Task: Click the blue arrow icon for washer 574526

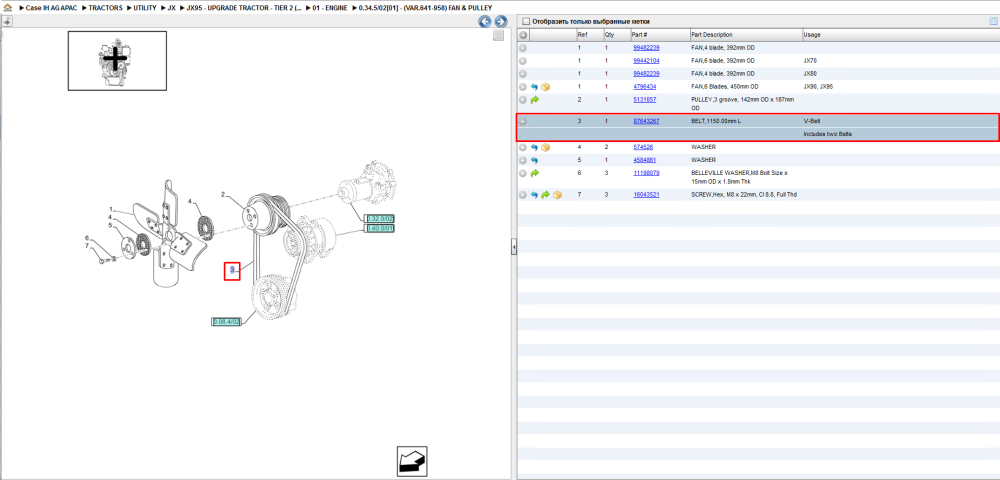Action: [x=534, y=147]
